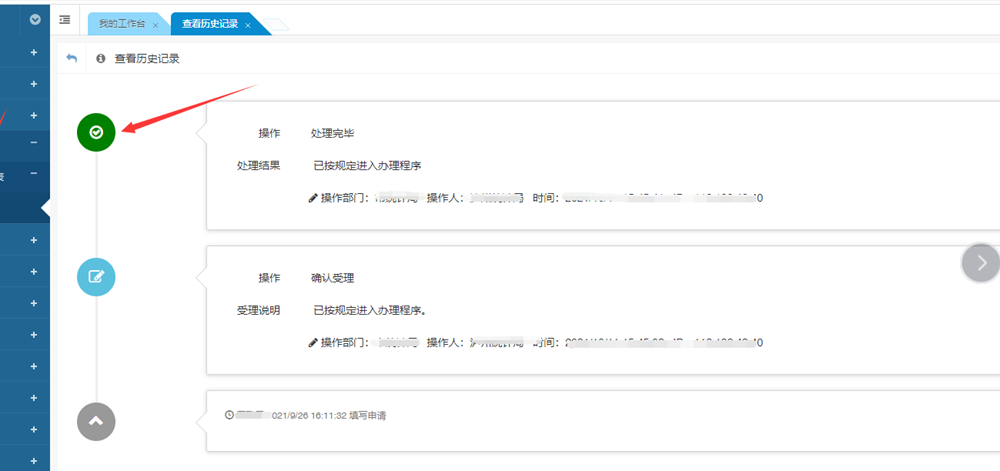Viewport: 1000px width, 471px height.
Task: Toggle sidebar with the hamburger menu icon
Action: (x=65, y=20)
